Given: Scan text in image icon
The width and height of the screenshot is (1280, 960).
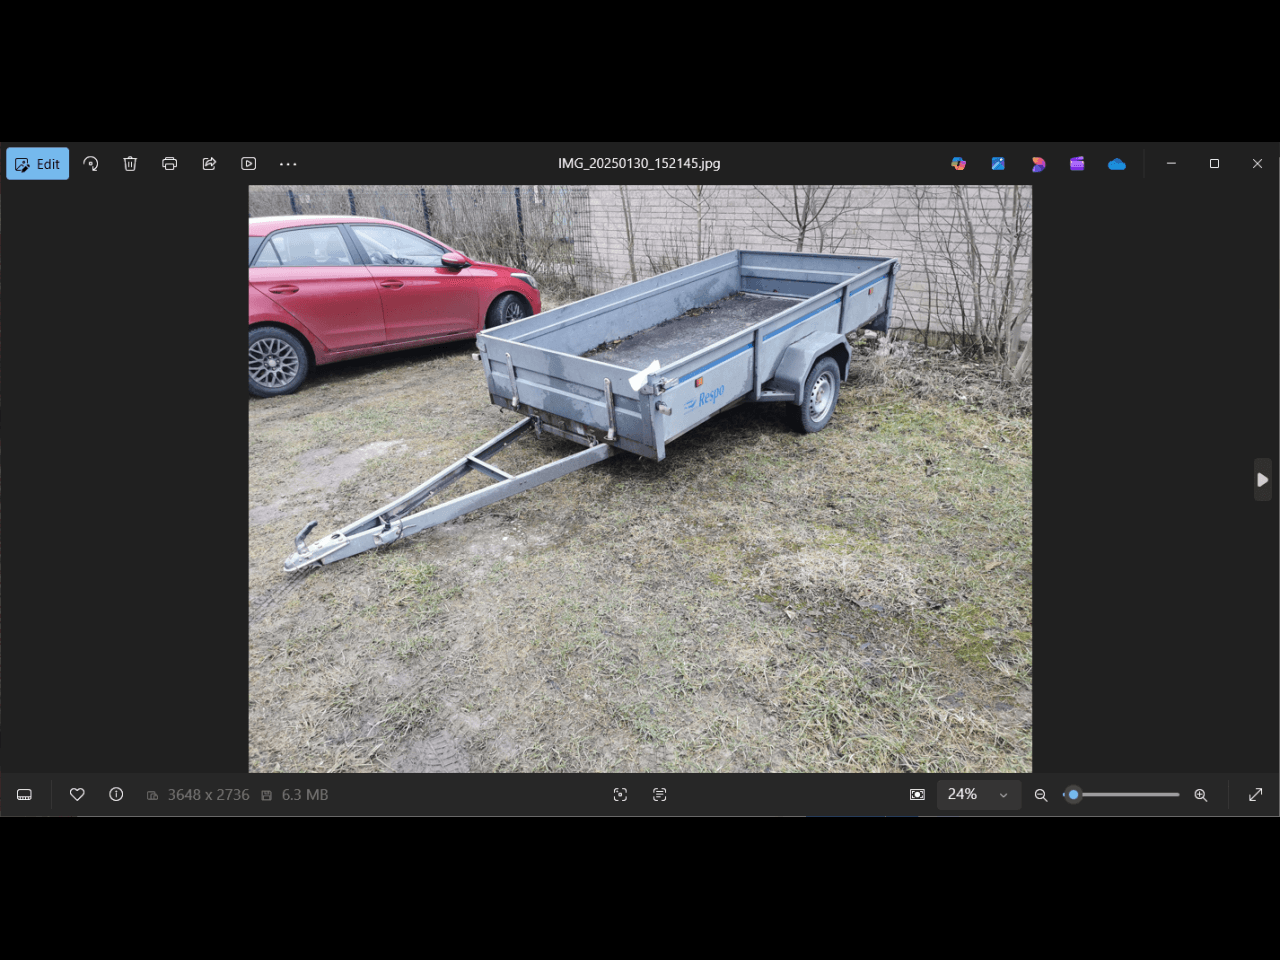Looking at the screenshot, I should click(660, 795).
